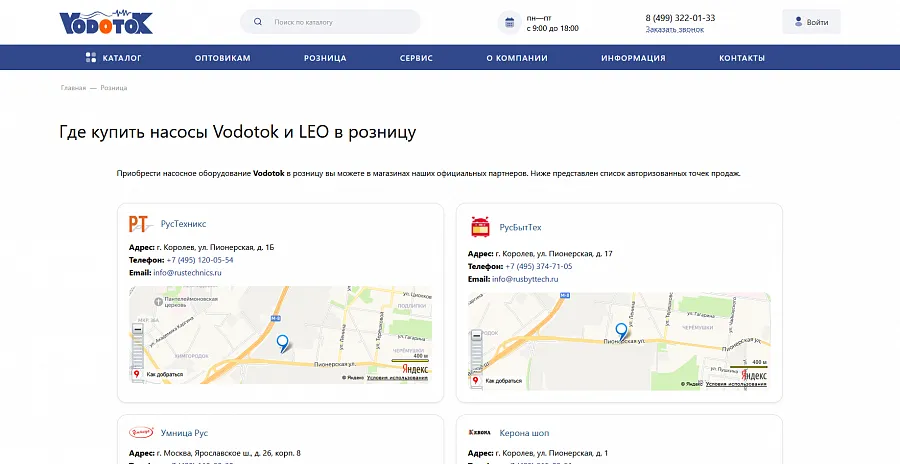This screenshot has height=464, width=900.
Task: Focus the catalog search field
Action: click(330, 22)
